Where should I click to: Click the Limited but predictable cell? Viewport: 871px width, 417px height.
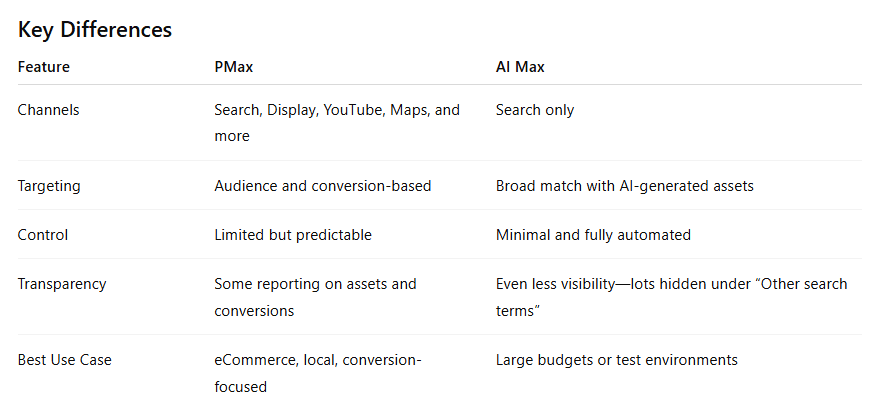(x=293, y=234)
